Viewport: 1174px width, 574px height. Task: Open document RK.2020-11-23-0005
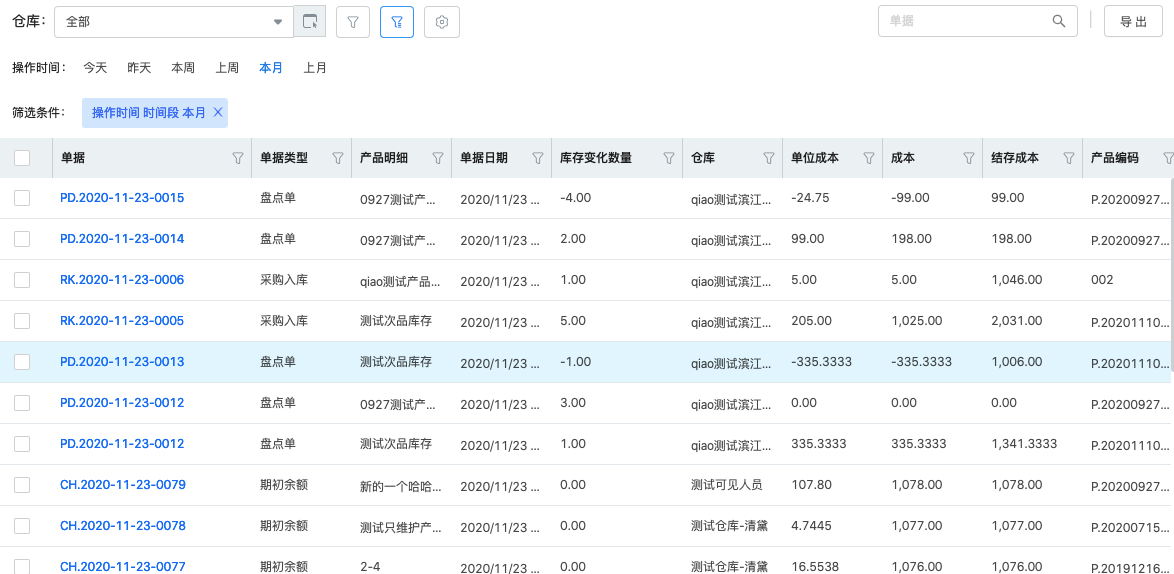tap(122, 321)
